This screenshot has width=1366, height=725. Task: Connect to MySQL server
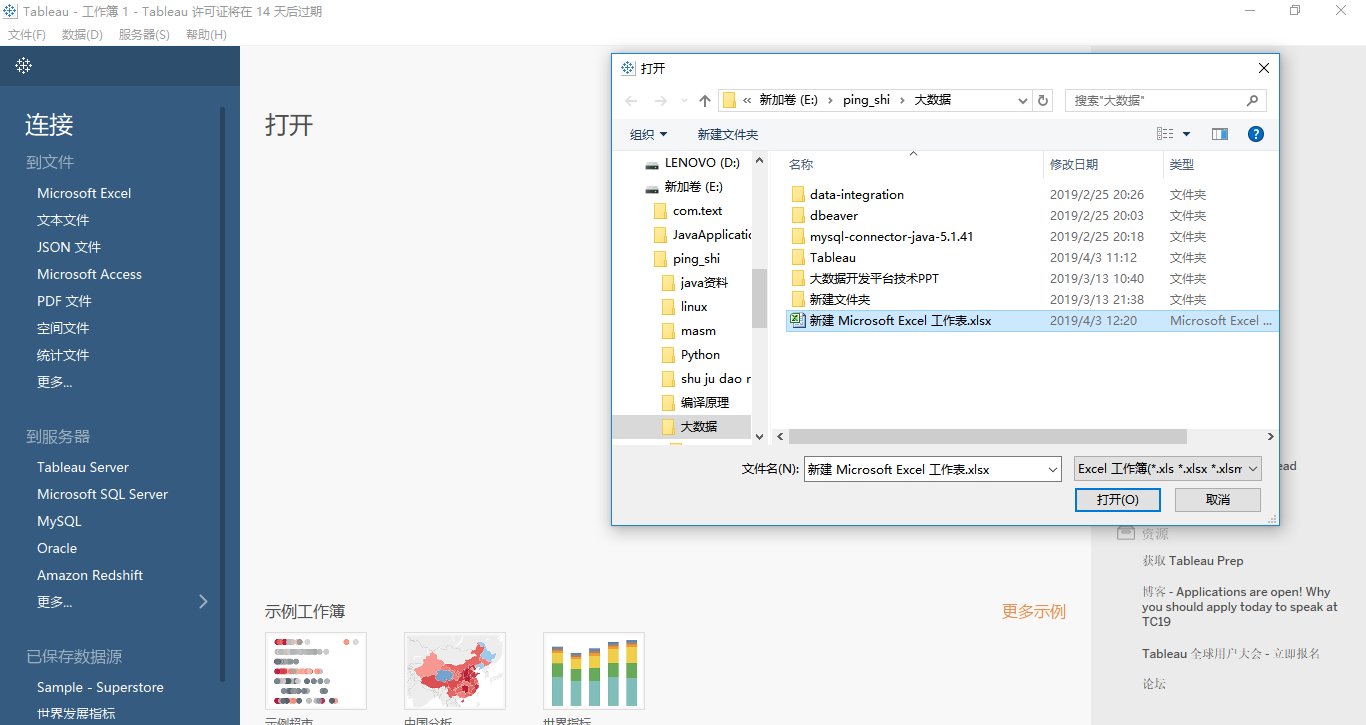click(x=59, y=521)
